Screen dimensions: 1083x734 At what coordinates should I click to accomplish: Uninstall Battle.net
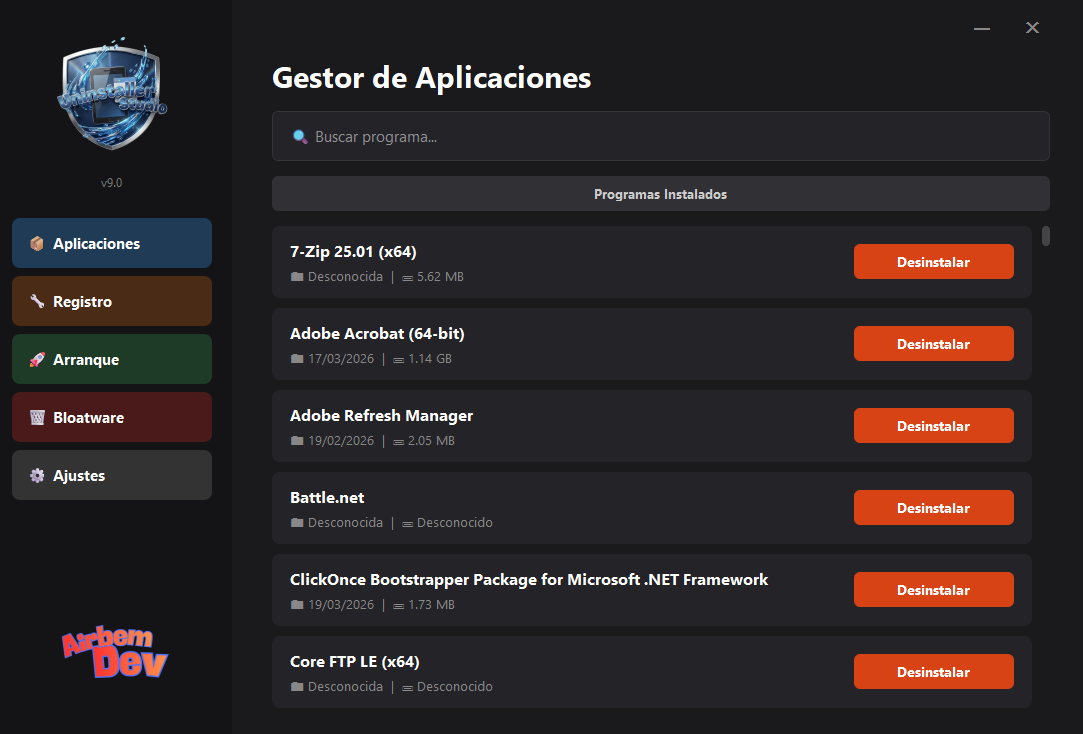coord(934,508)
